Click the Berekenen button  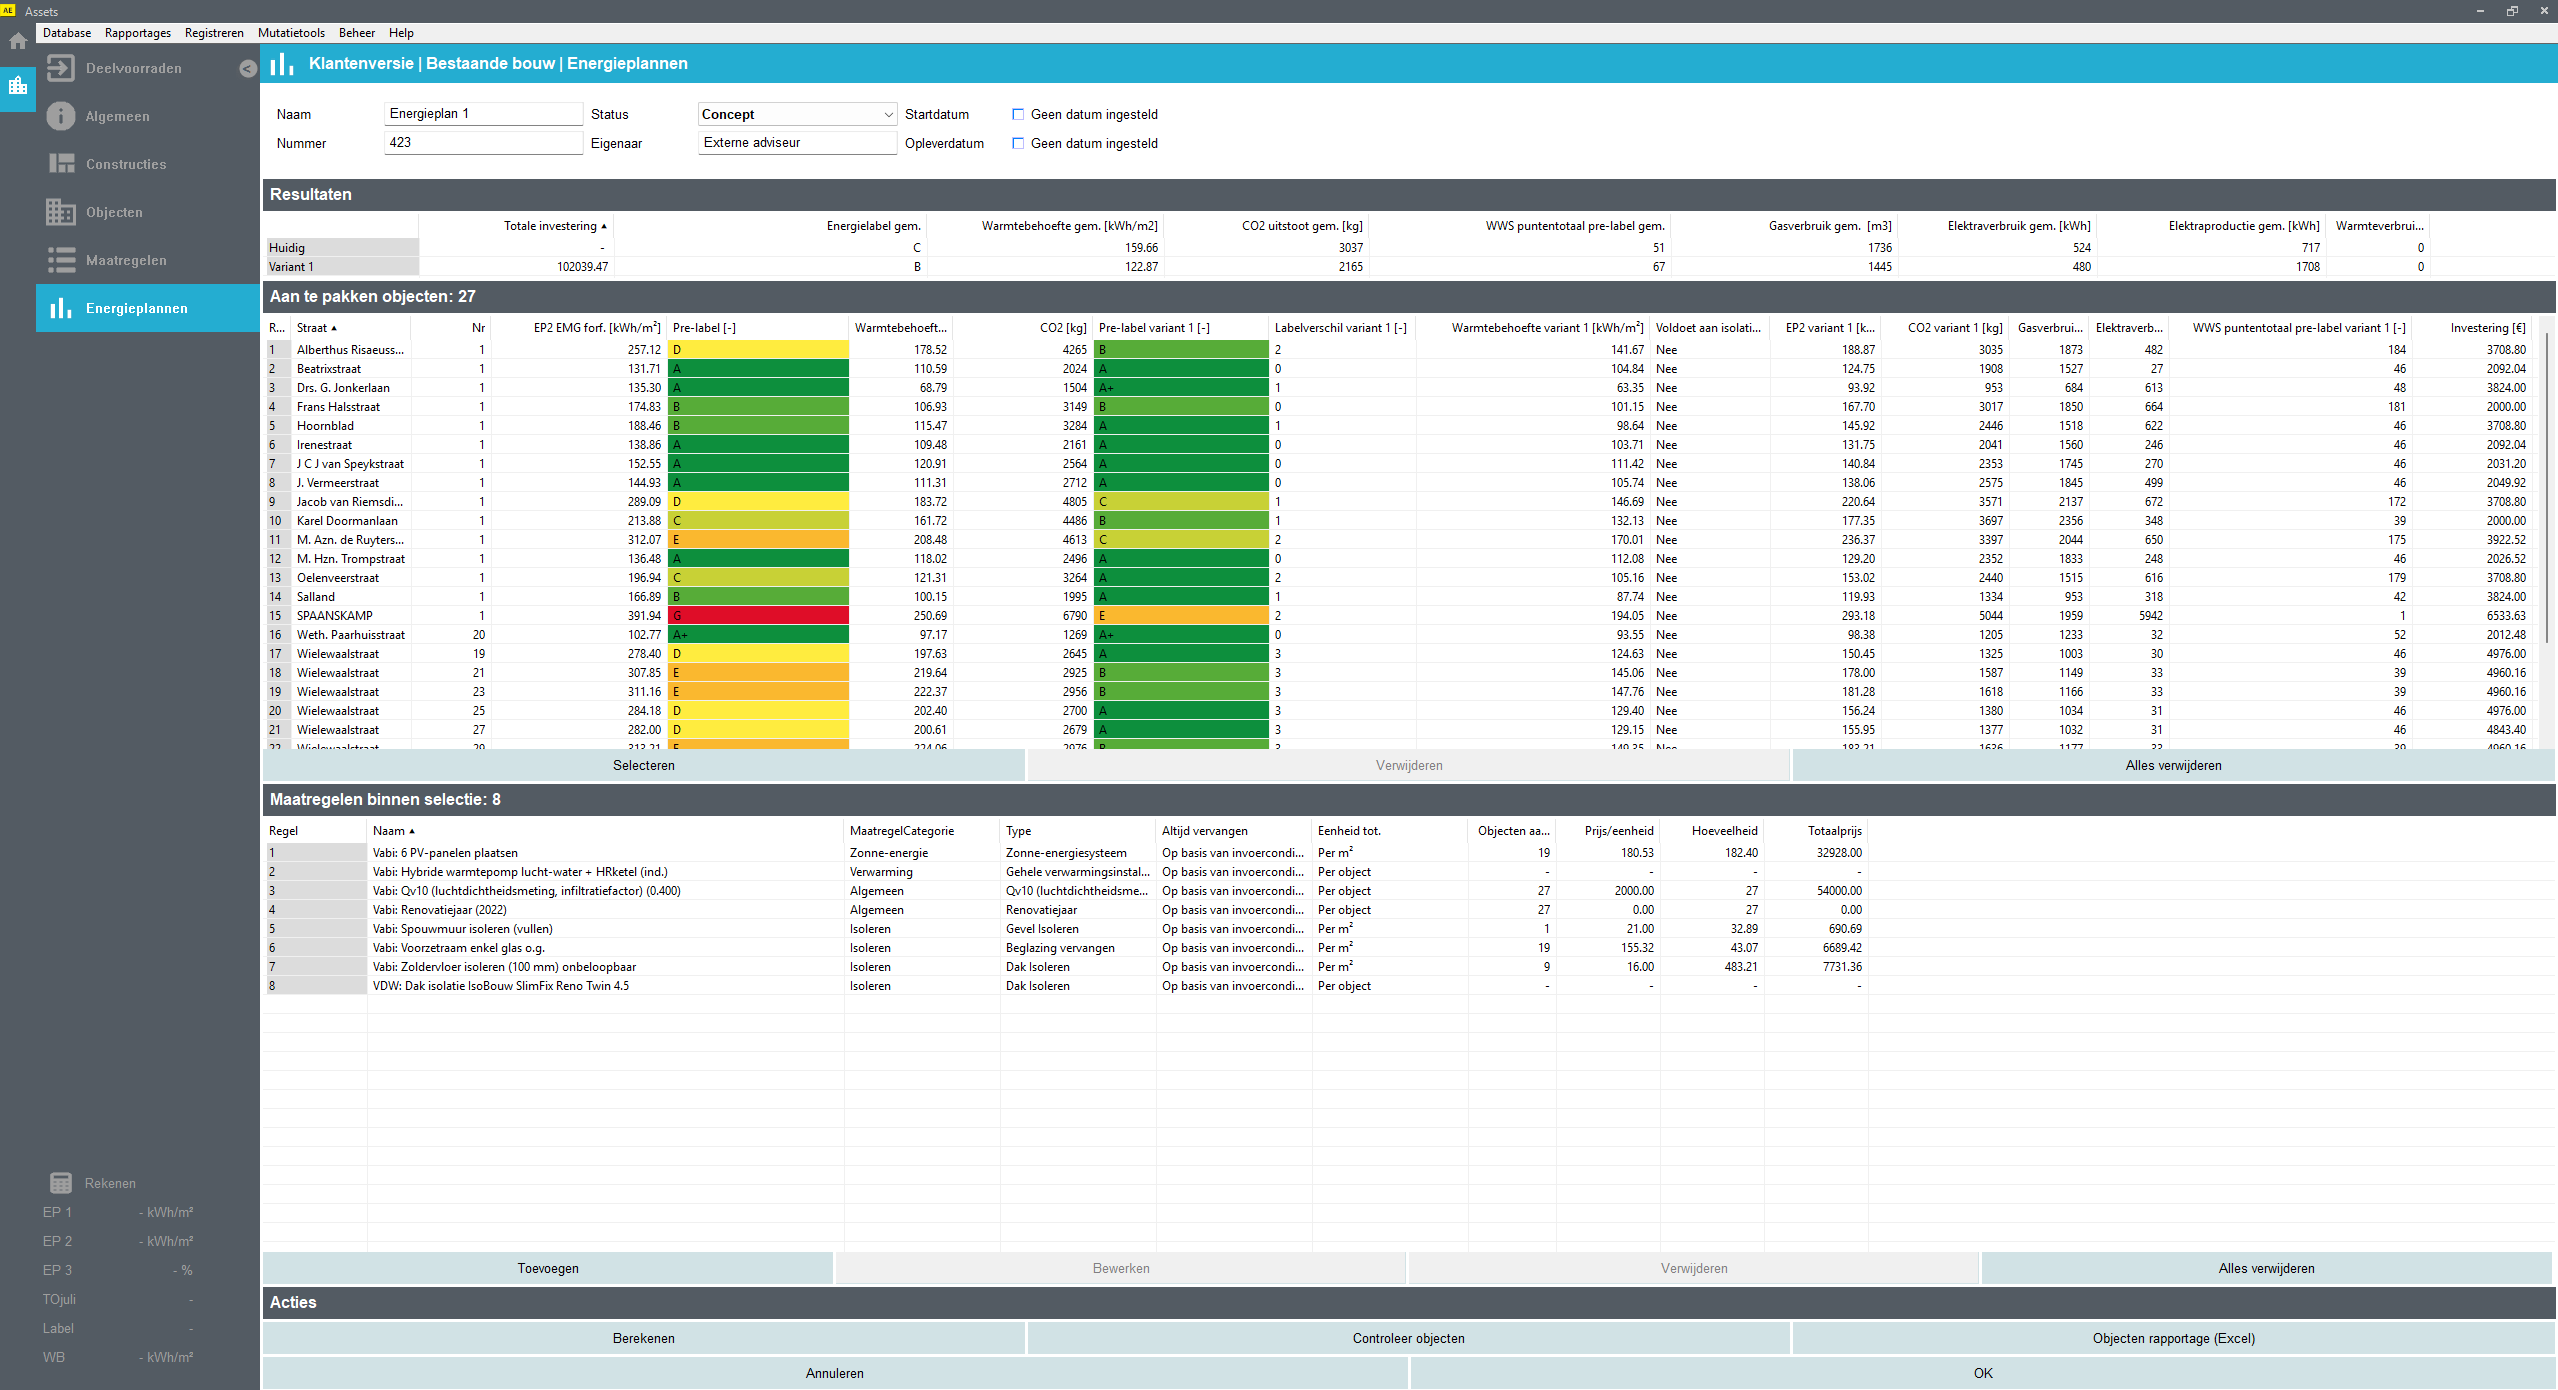pyautogui.click(x=643, y=1338)
